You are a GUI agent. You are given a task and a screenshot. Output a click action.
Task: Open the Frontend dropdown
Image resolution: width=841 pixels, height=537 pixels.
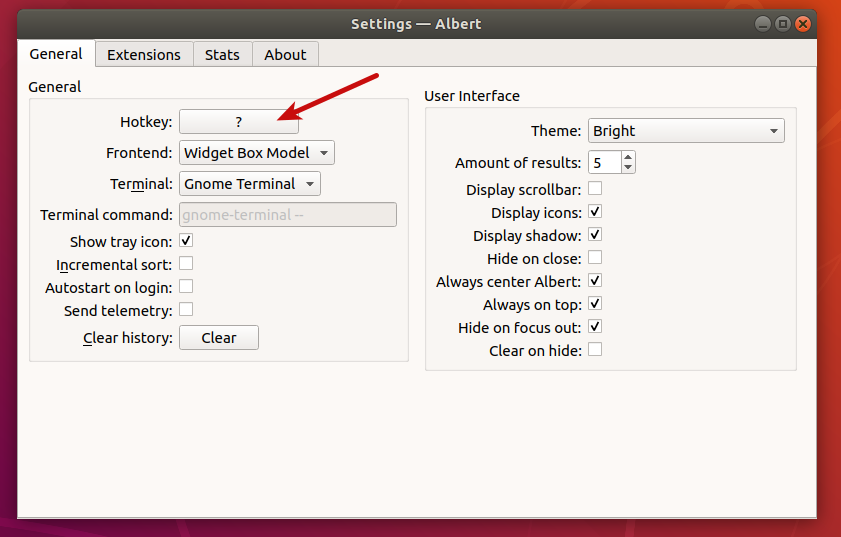[256, 153]
